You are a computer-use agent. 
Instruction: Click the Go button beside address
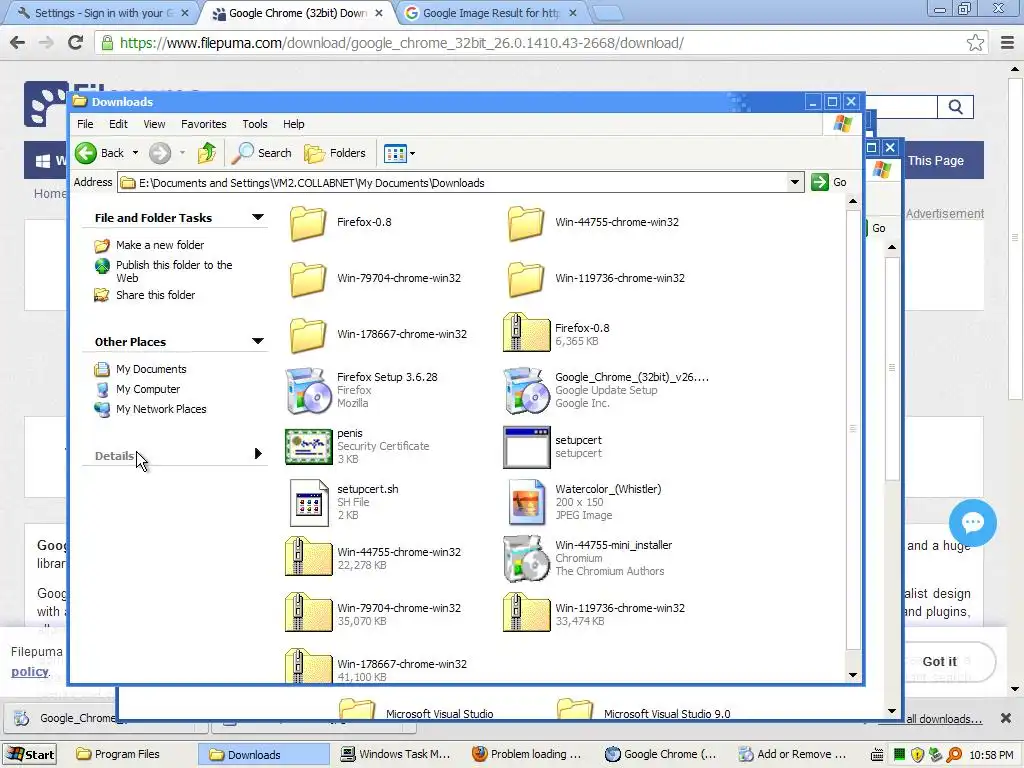point(829,182)
